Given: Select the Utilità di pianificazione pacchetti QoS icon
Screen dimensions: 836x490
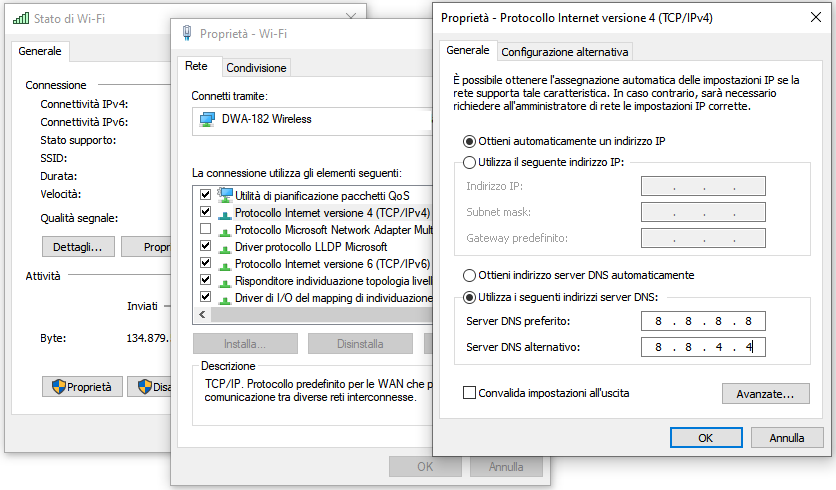Looking at the screenshot, I should point(225,195).
